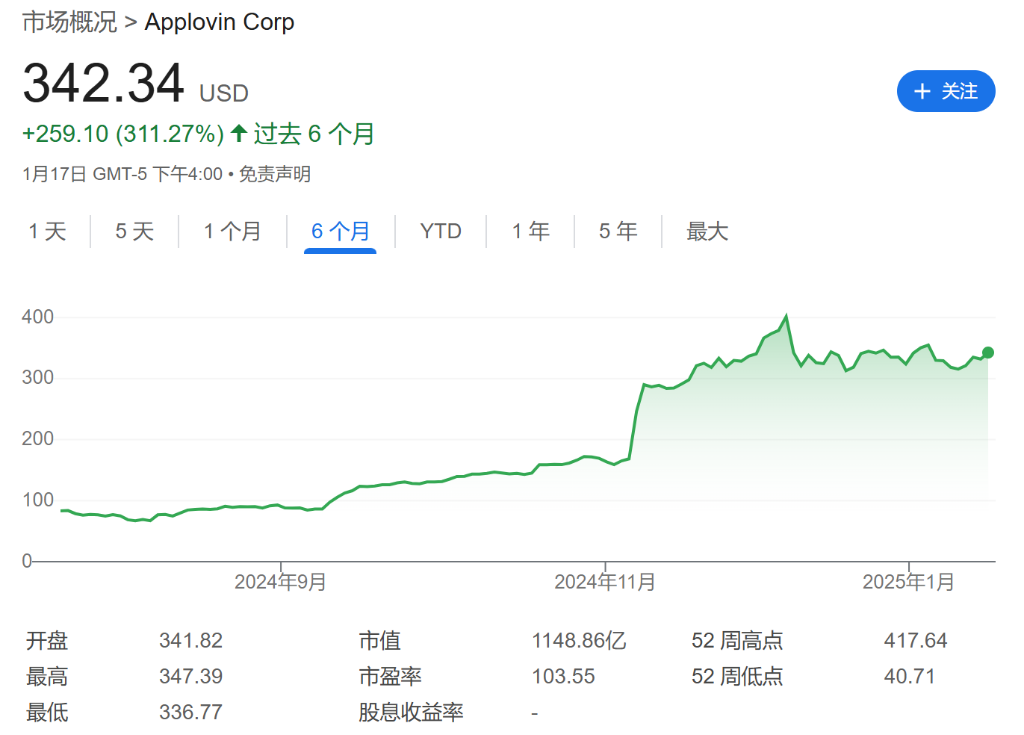
Task: Click the 最高 value 347.39
Action: click(x=191, y=676)
